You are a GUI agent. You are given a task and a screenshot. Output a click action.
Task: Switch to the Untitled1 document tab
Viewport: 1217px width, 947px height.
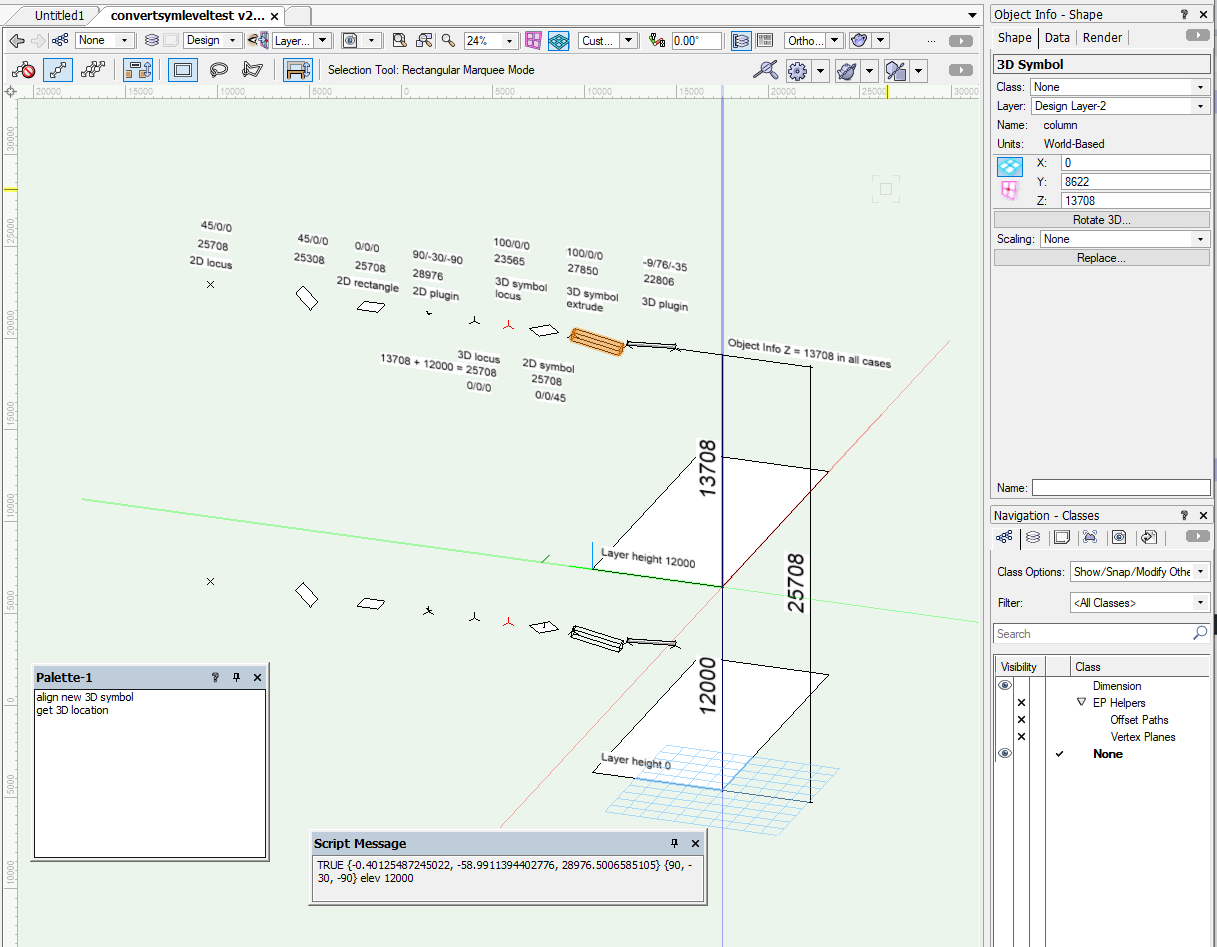59,16
